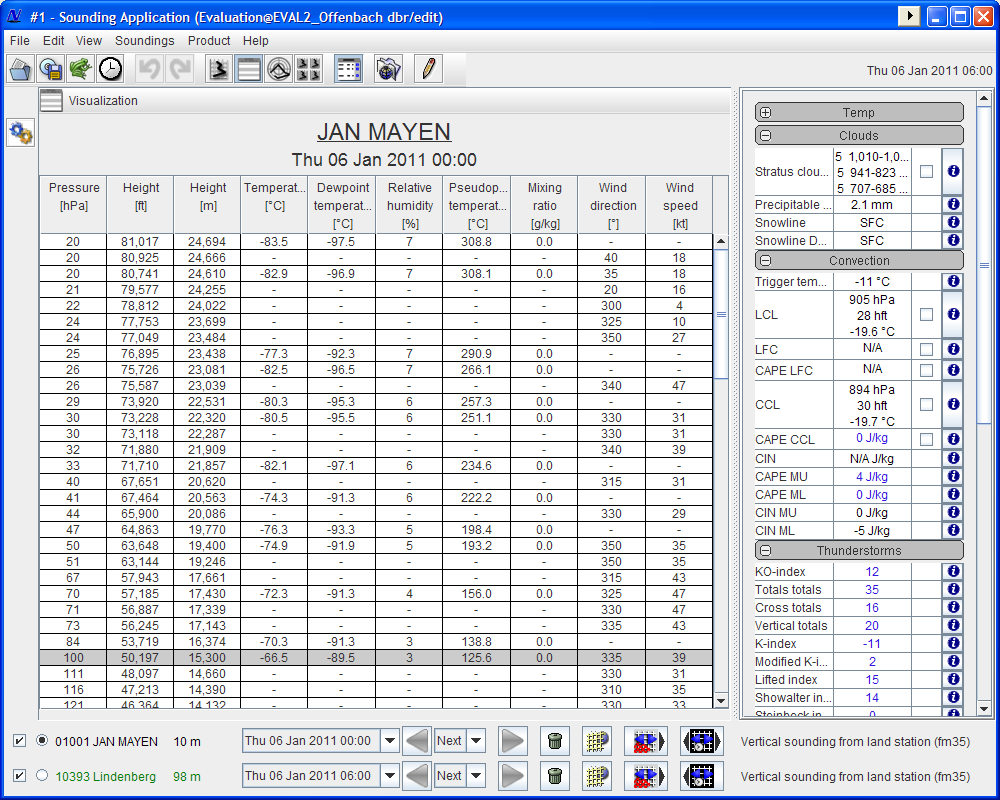This screenshot has width=1000, height=800.
Task: Open the File menu
Action: pos(20,40)
